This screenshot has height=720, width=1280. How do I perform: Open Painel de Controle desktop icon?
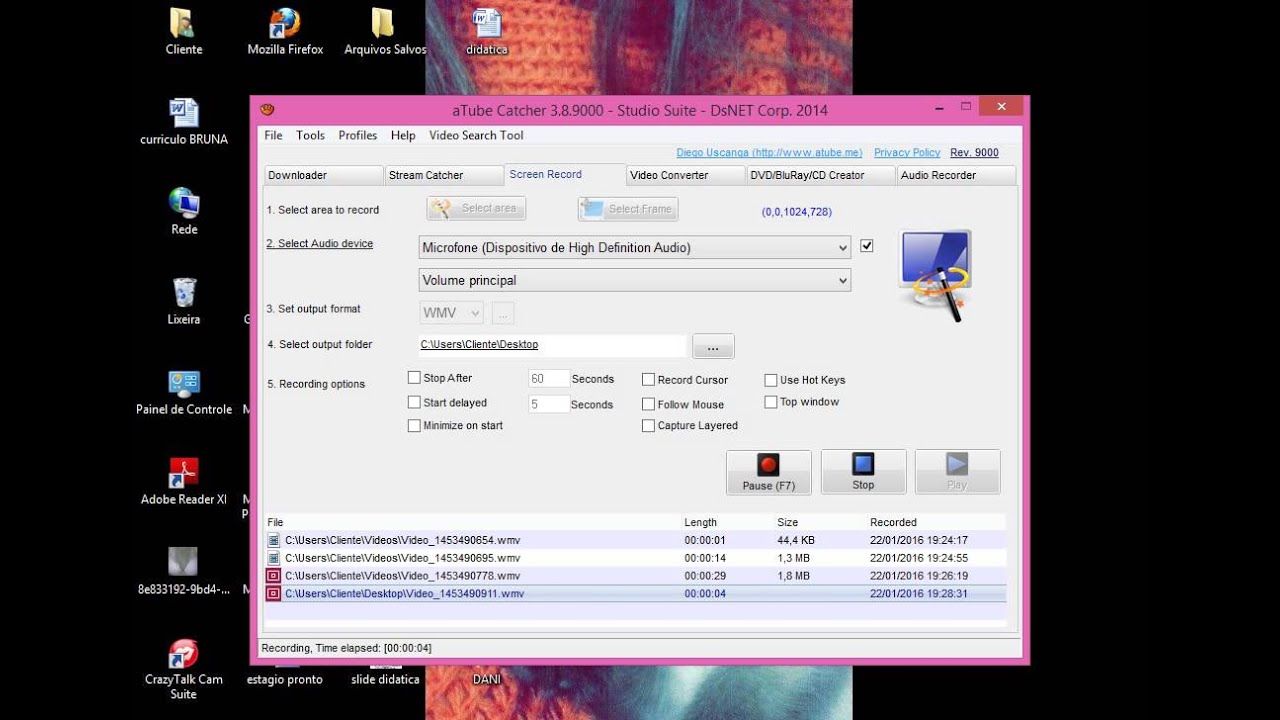pyautogui.click(x=184, y=391)
